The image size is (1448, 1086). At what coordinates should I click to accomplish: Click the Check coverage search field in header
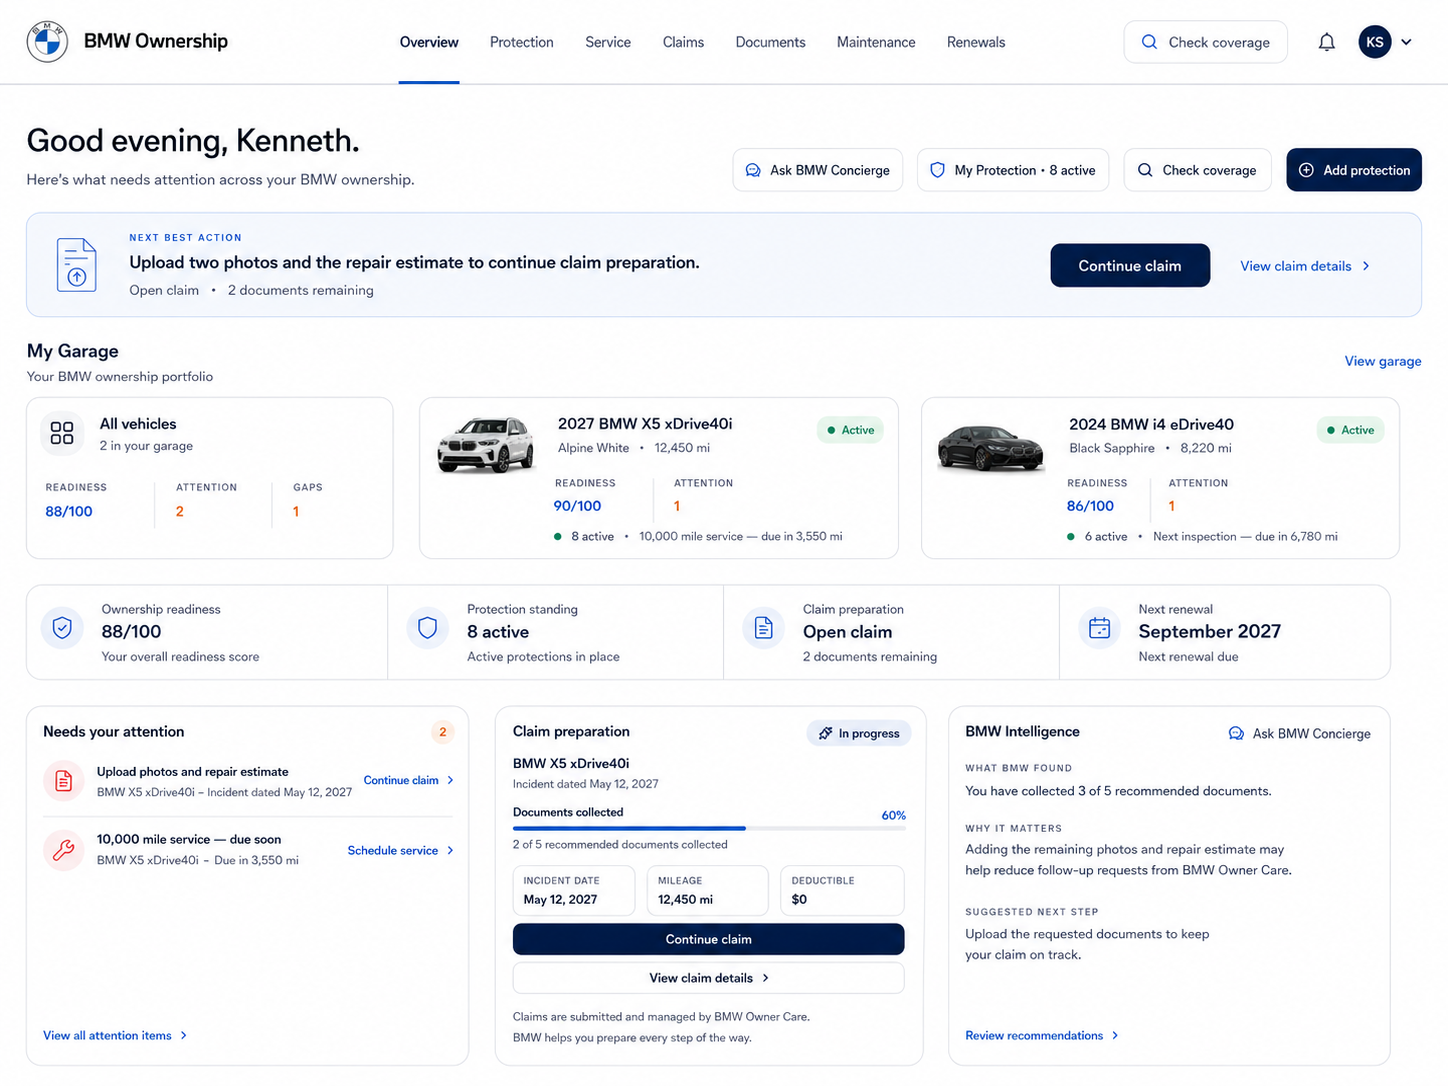pyautogui.click(x=1205, y=42)
